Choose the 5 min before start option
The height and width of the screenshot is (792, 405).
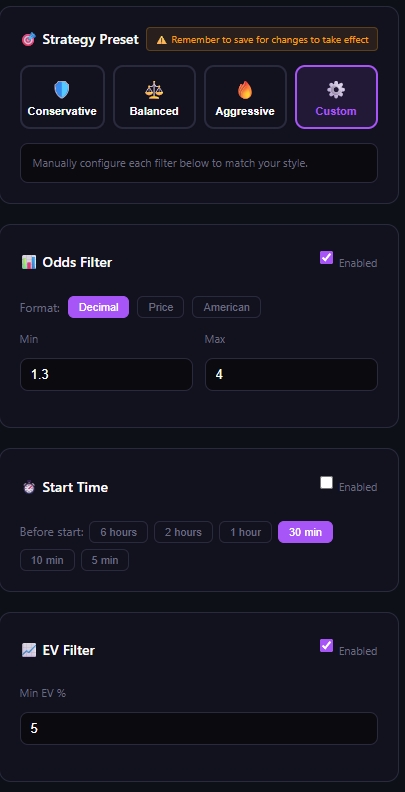pos(105,560)
